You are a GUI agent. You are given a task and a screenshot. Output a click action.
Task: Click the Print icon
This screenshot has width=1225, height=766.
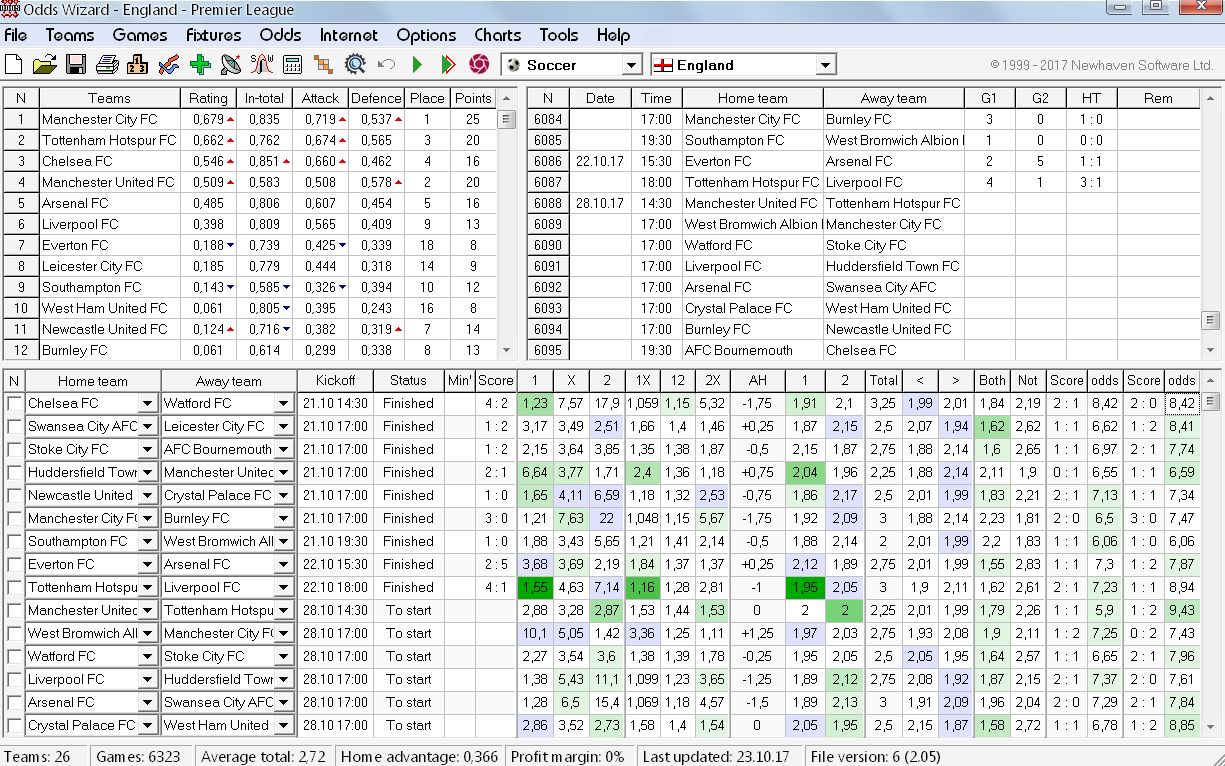coord(107,65)
